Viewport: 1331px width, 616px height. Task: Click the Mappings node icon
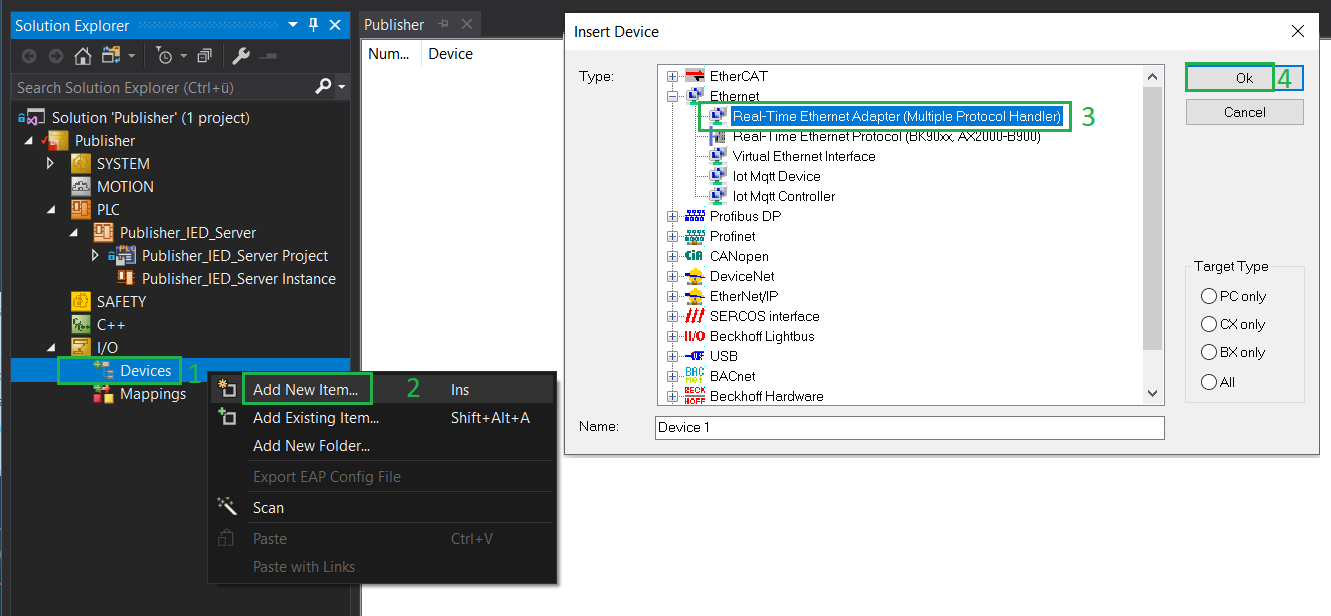[103, 394]
